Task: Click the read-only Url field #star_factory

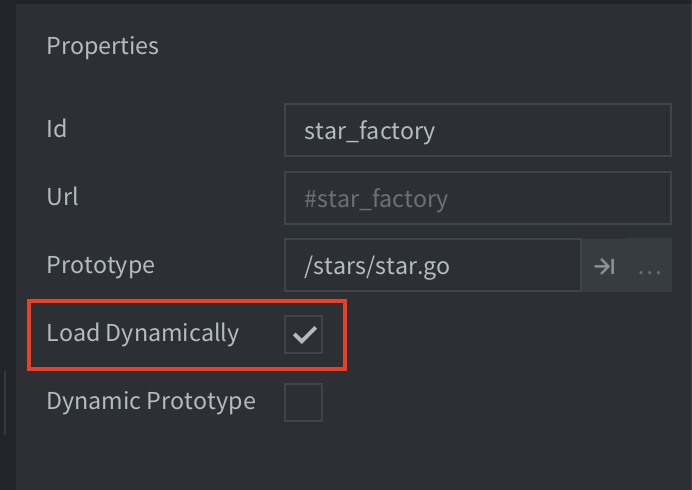Action: tap(478, 198)
